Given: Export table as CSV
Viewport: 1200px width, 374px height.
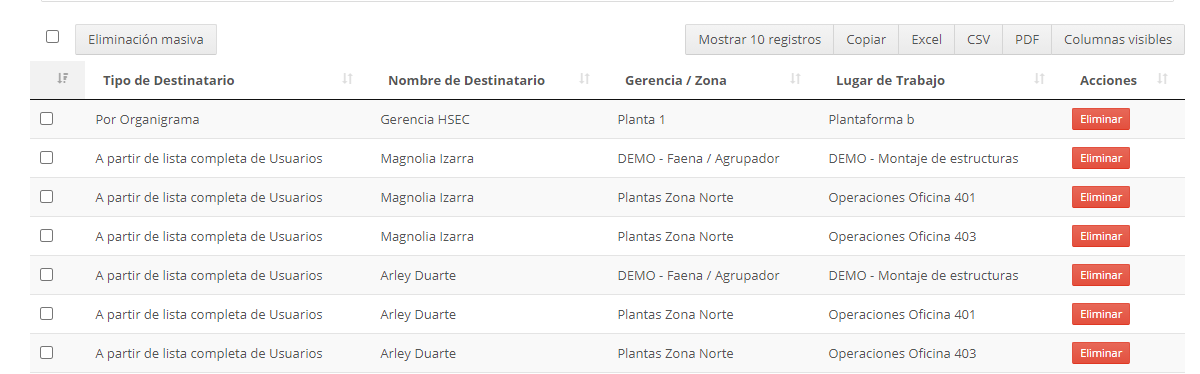Looking at the screenshot, I should coord(979,40).
